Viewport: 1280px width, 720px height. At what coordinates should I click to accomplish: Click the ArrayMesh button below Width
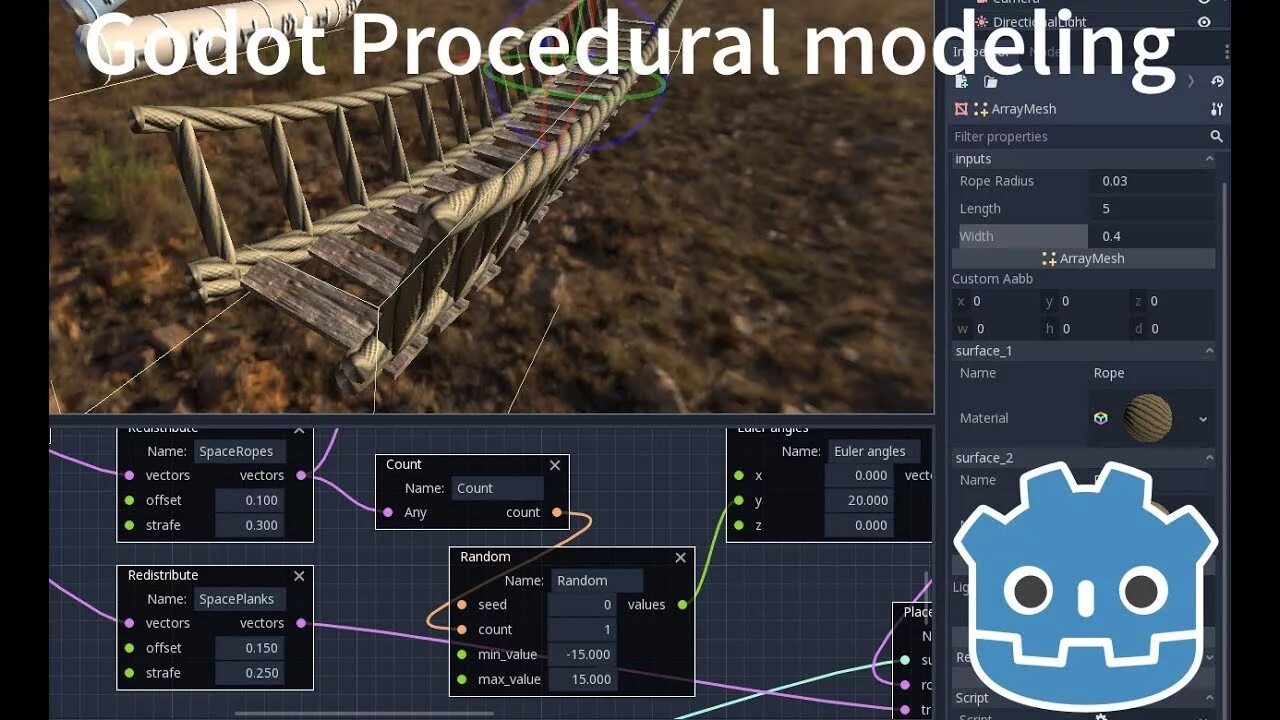(1083, 258)
